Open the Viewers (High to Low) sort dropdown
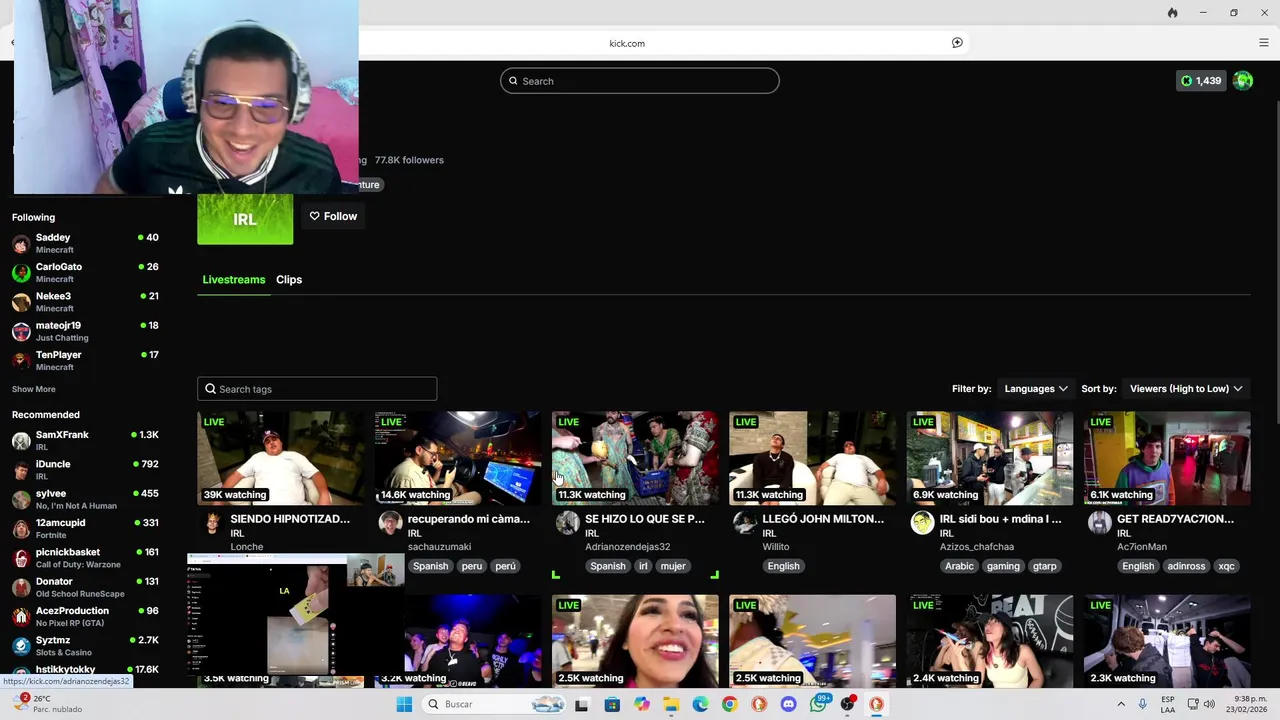 coord(1186,389)
